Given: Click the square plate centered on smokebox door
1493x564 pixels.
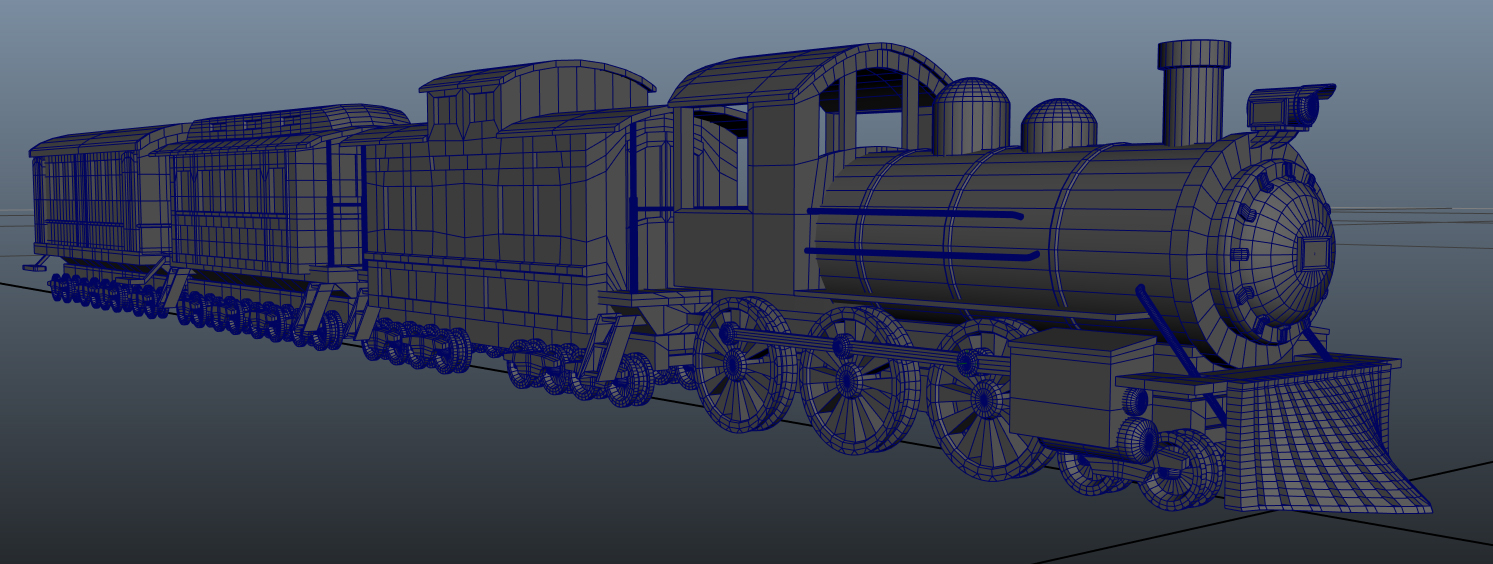Looking at the screenshot, I should click(1314, 254).
